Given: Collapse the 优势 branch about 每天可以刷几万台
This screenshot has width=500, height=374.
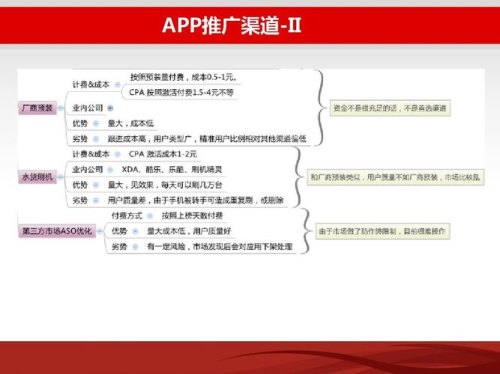Looking at the screenshot, I should [96, 185].
